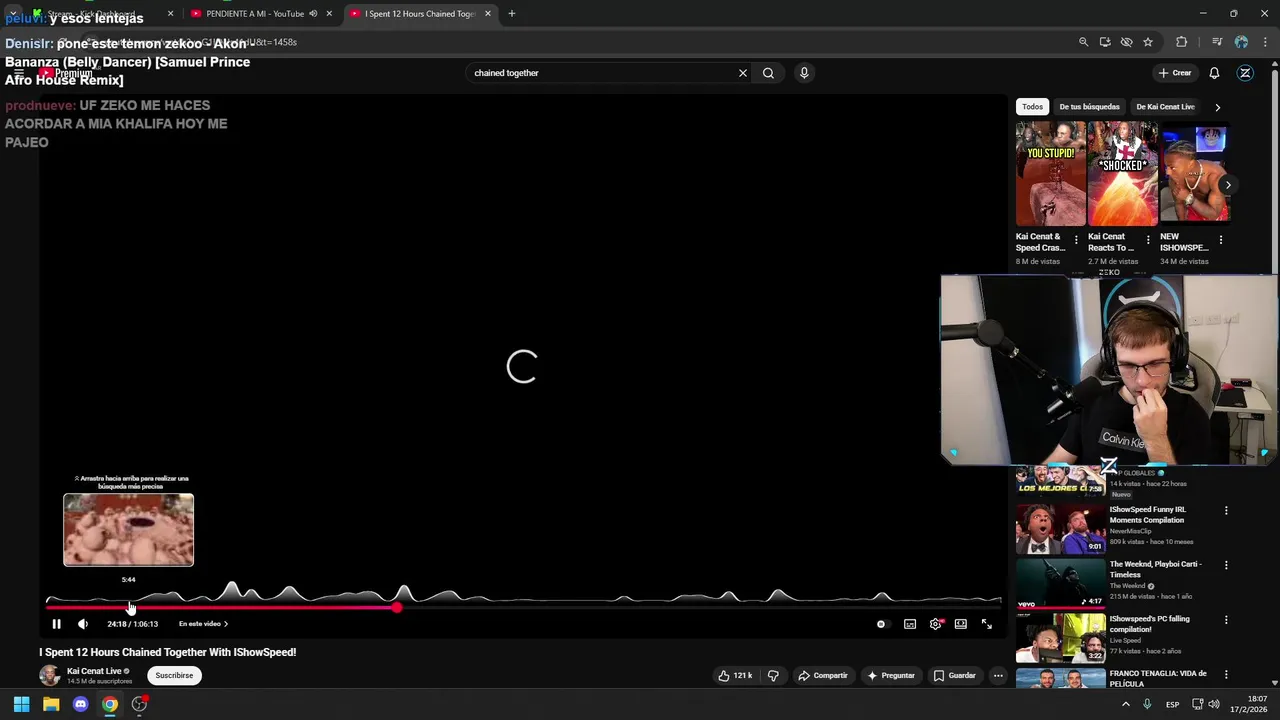The height and width of the screenshot is (720, 1280).
Task: Open File Explorer from taskbar
Action: pyautogui.click(x=51, y=704)
